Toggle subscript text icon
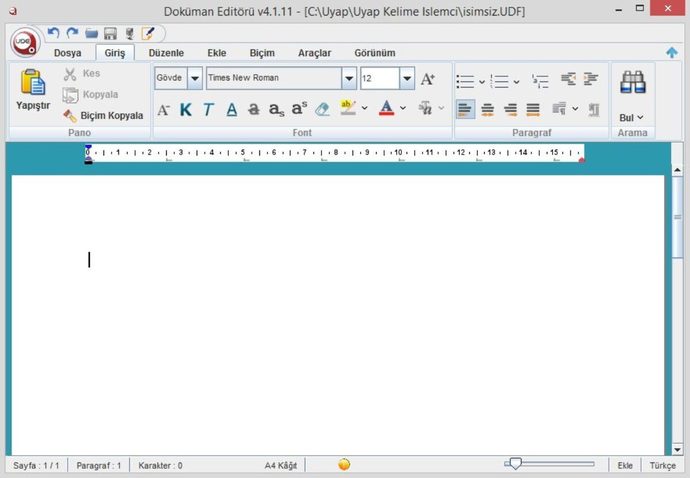 (x=276, y=110)
